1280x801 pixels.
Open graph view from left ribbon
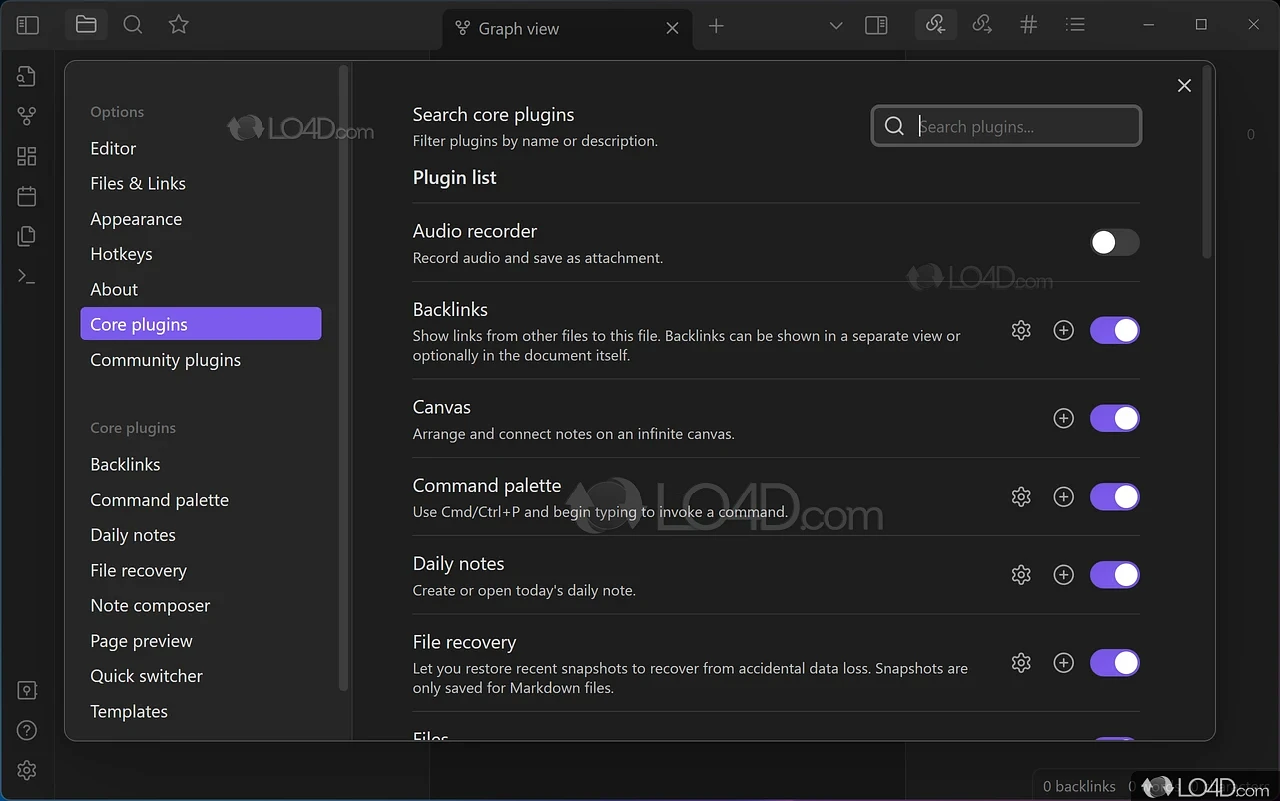[x=27, y=116]
